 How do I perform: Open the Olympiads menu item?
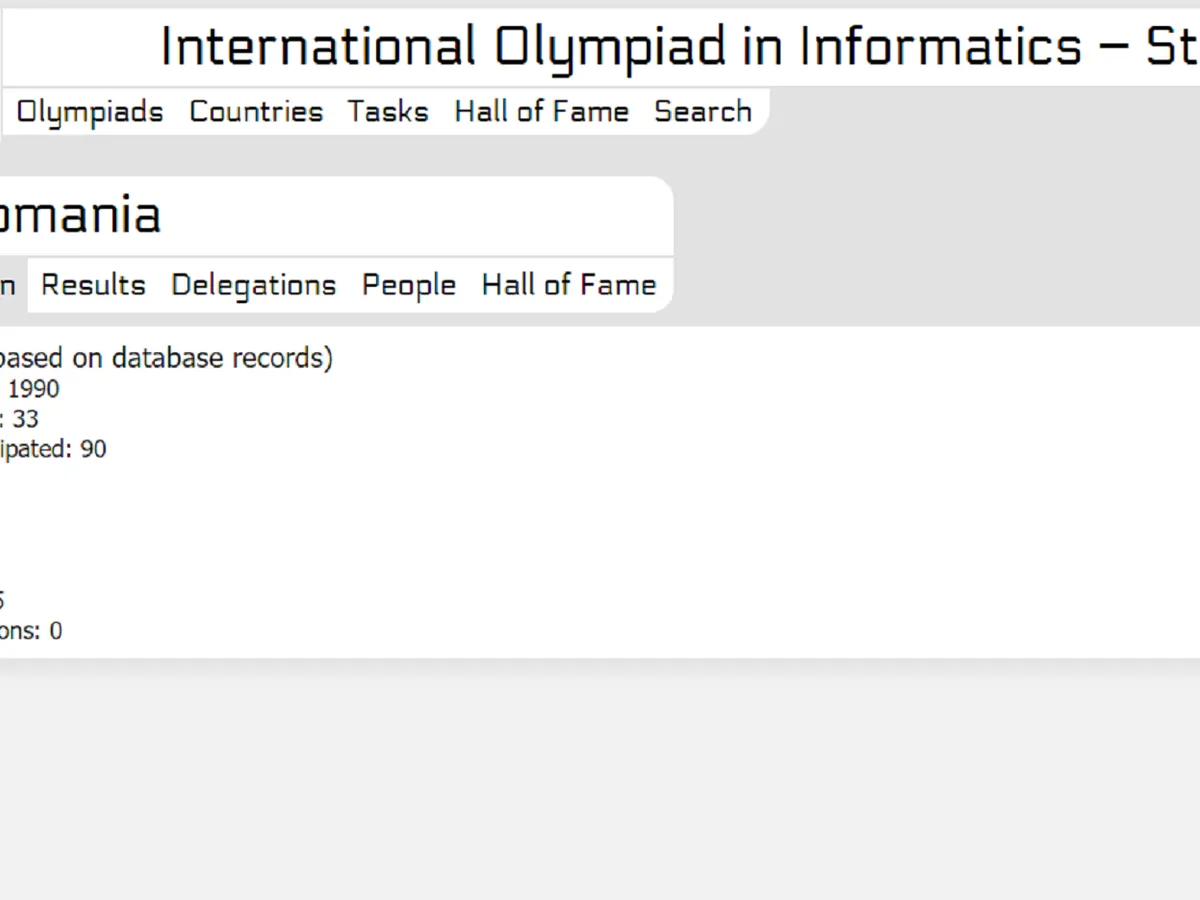pyautogui.click(x=90, y=111)
